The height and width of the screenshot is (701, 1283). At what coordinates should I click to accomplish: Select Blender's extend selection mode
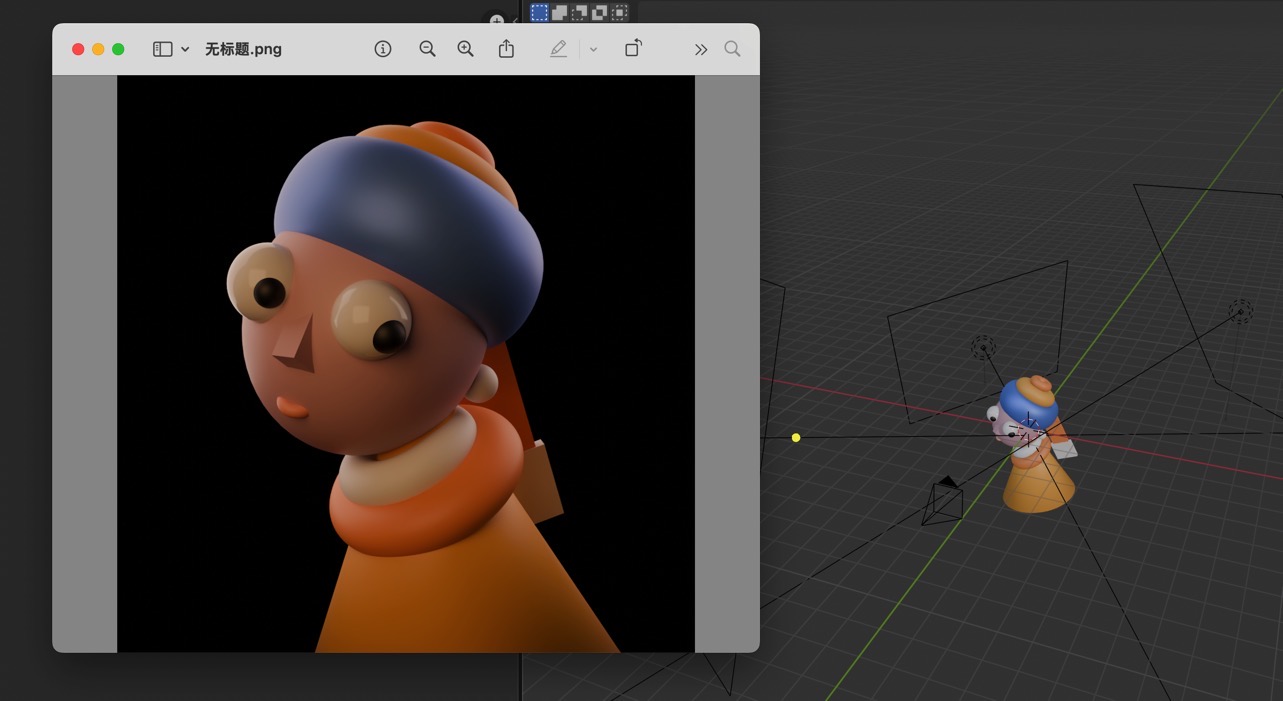pos(559,12)
